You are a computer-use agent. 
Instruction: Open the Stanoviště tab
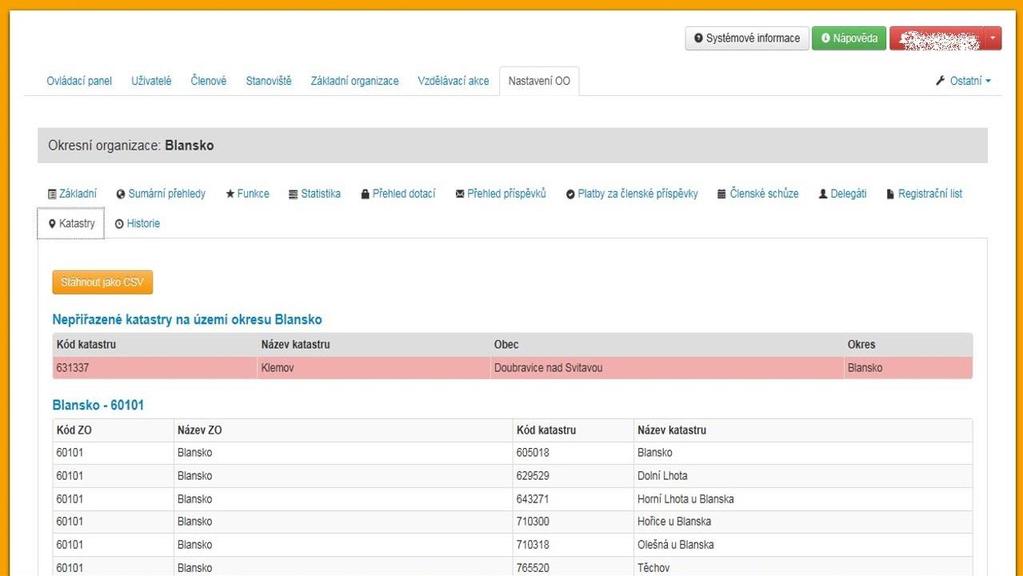[268, 81]
